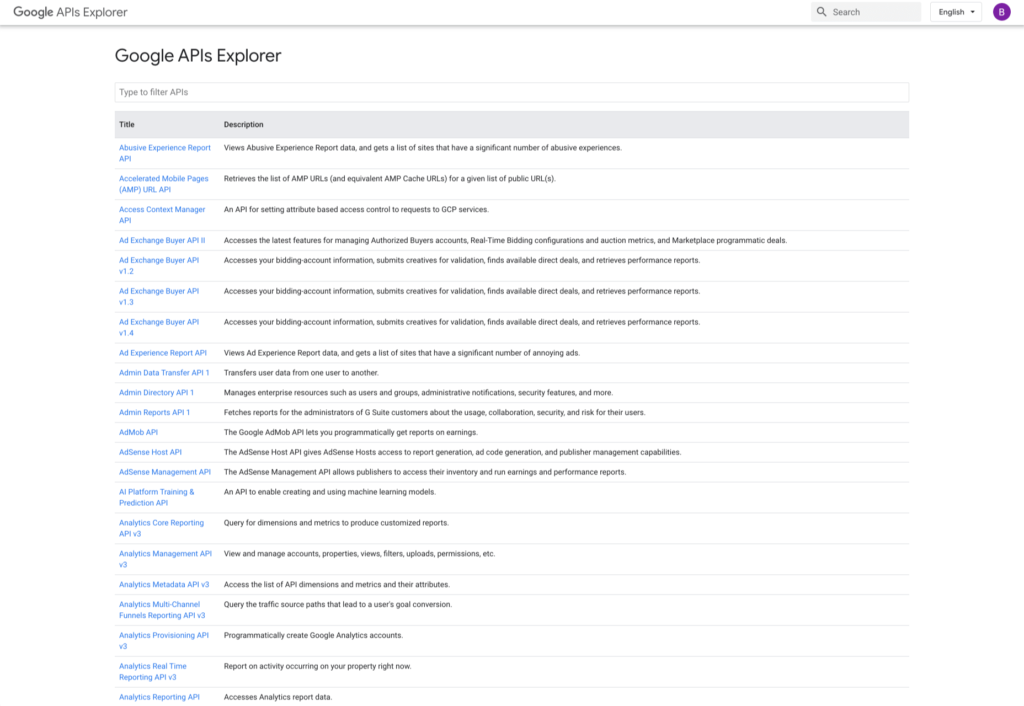Open AI Platform Training & Prediction API
Viewport: 1024px width, 706px height.
click(x=156, y=492)
